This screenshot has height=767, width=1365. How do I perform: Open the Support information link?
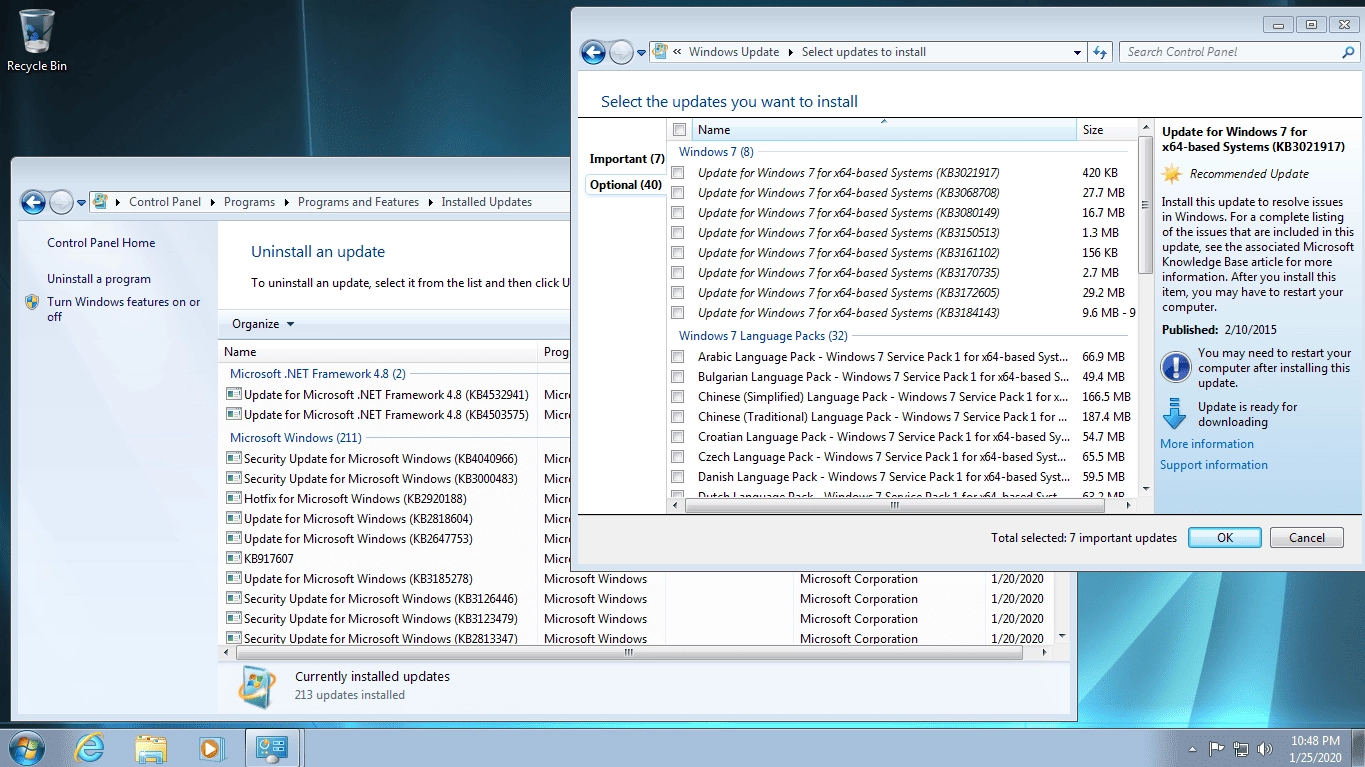click(x=1214, y=465)
